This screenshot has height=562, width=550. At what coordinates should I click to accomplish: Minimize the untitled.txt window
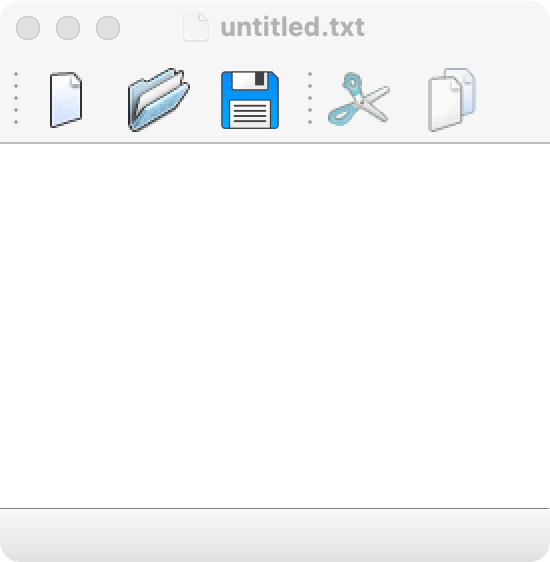pos(68,28)
